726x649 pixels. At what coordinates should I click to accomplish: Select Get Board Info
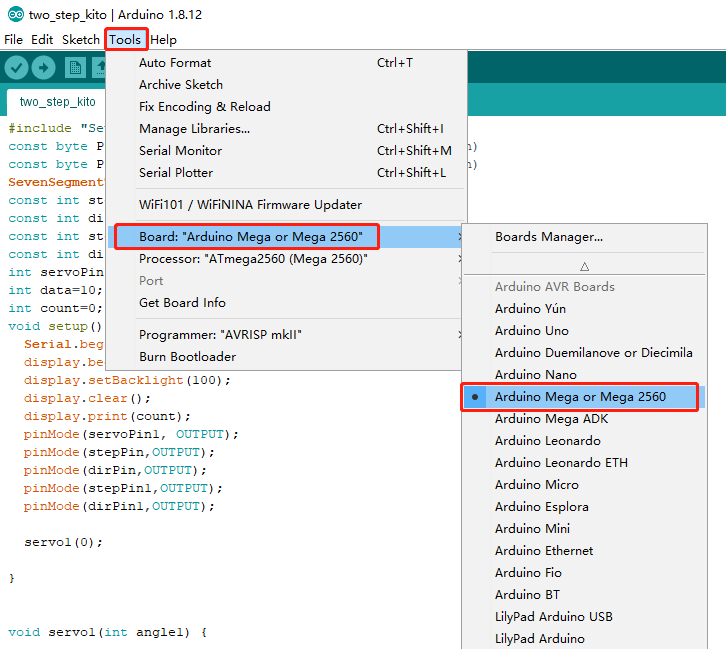pos(285,303)
